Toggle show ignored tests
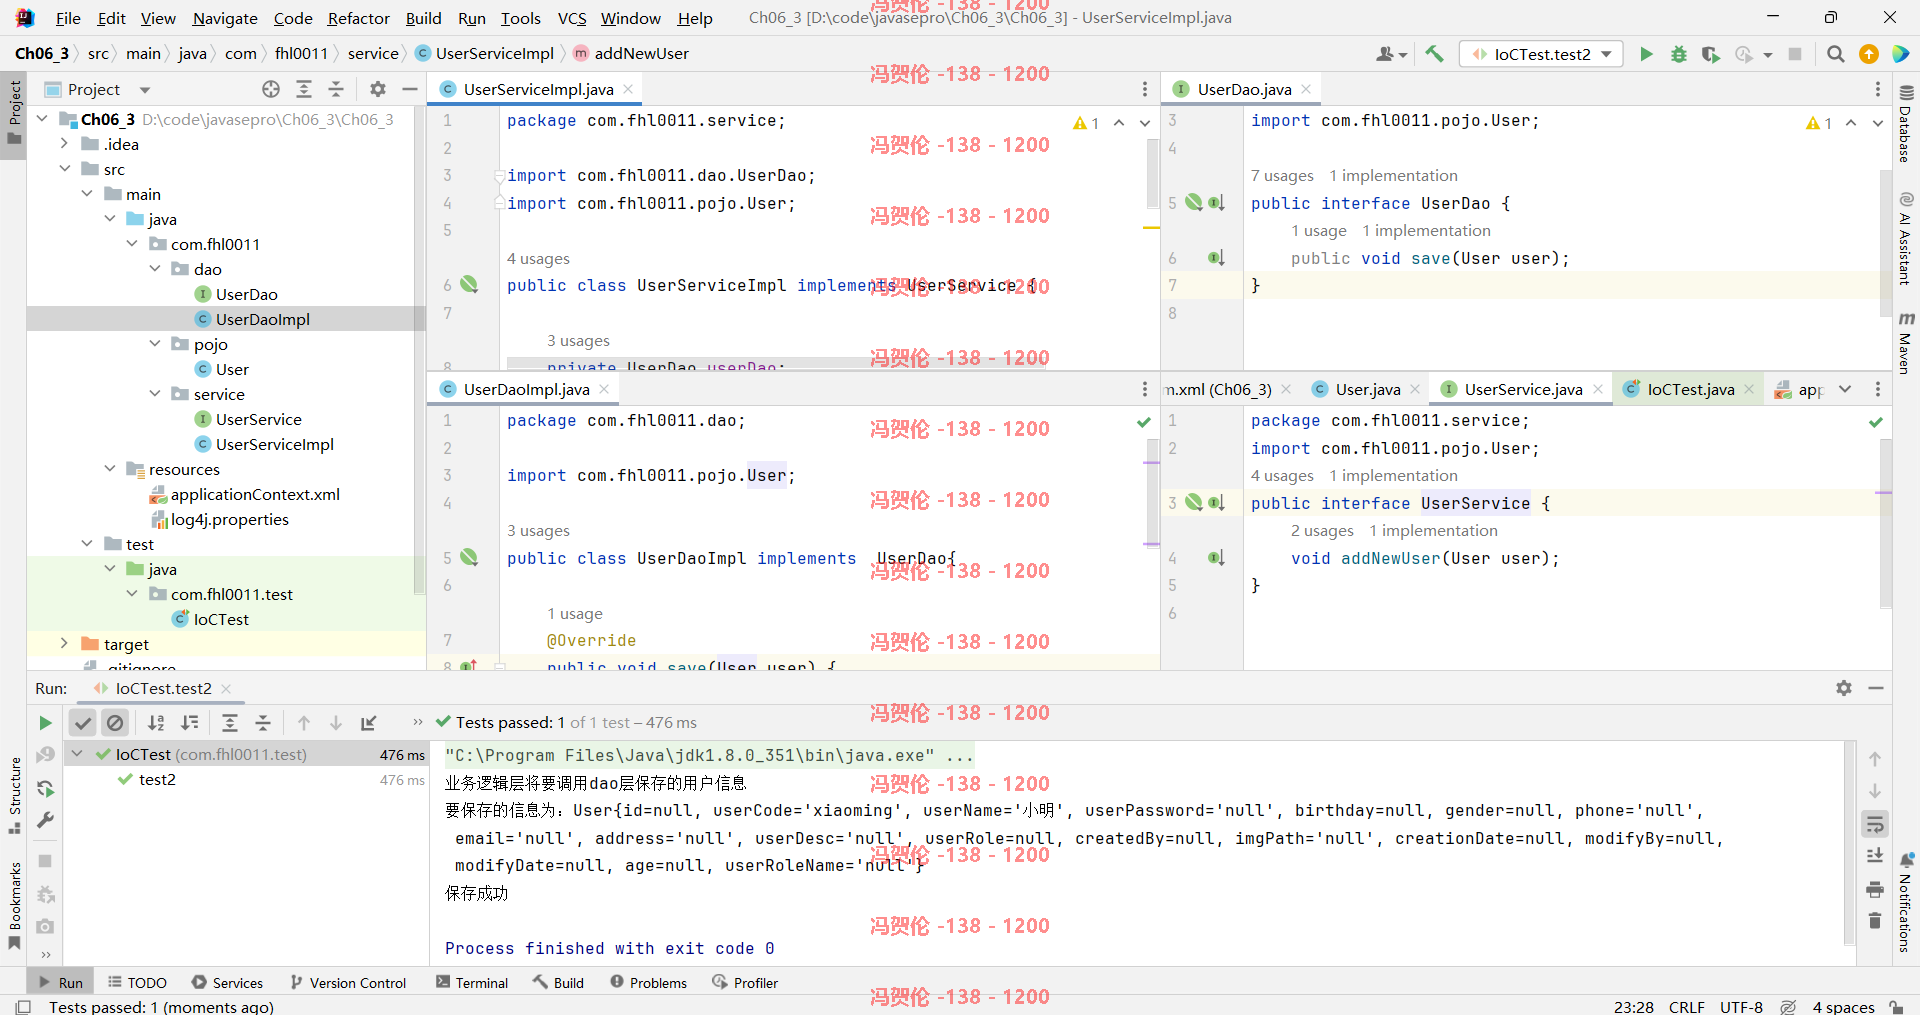 pyautogui.click(x=115, y=722)
